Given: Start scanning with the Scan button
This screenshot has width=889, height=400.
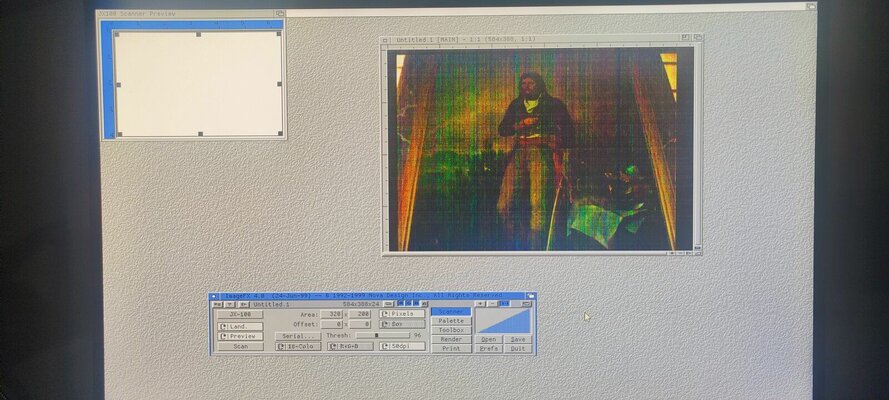Looking at the screenshot, I should click(x=240, y=347).
